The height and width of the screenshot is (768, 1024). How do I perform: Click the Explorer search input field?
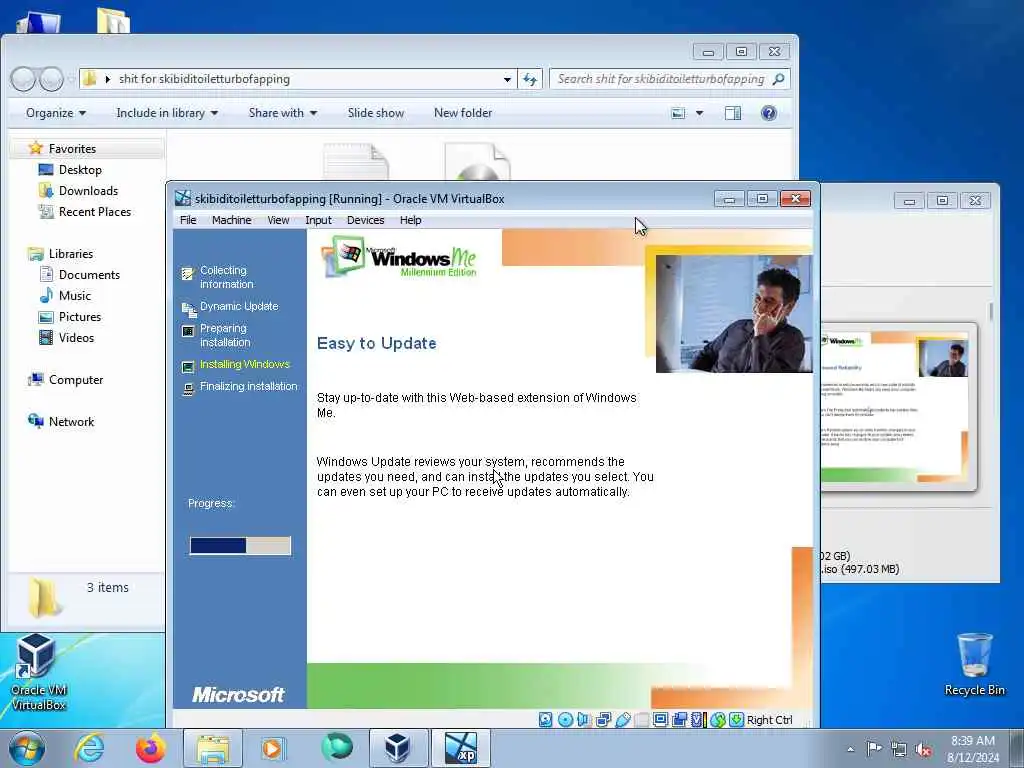[x=669, y=79]
